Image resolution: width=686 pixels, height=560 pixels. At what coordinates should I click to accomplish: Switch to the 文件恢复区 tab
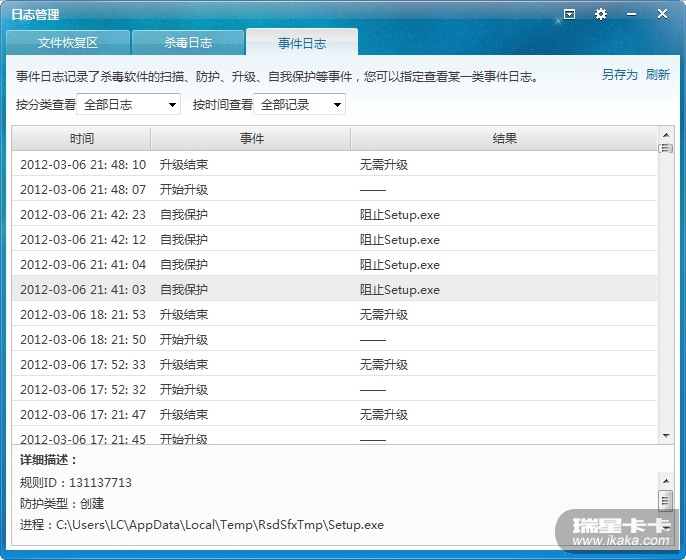(x=68, y=42)
